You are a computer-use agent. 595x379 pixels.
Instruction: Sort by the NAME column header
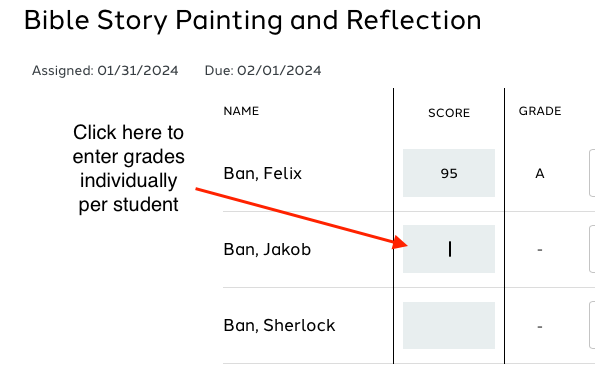(241, 111)
